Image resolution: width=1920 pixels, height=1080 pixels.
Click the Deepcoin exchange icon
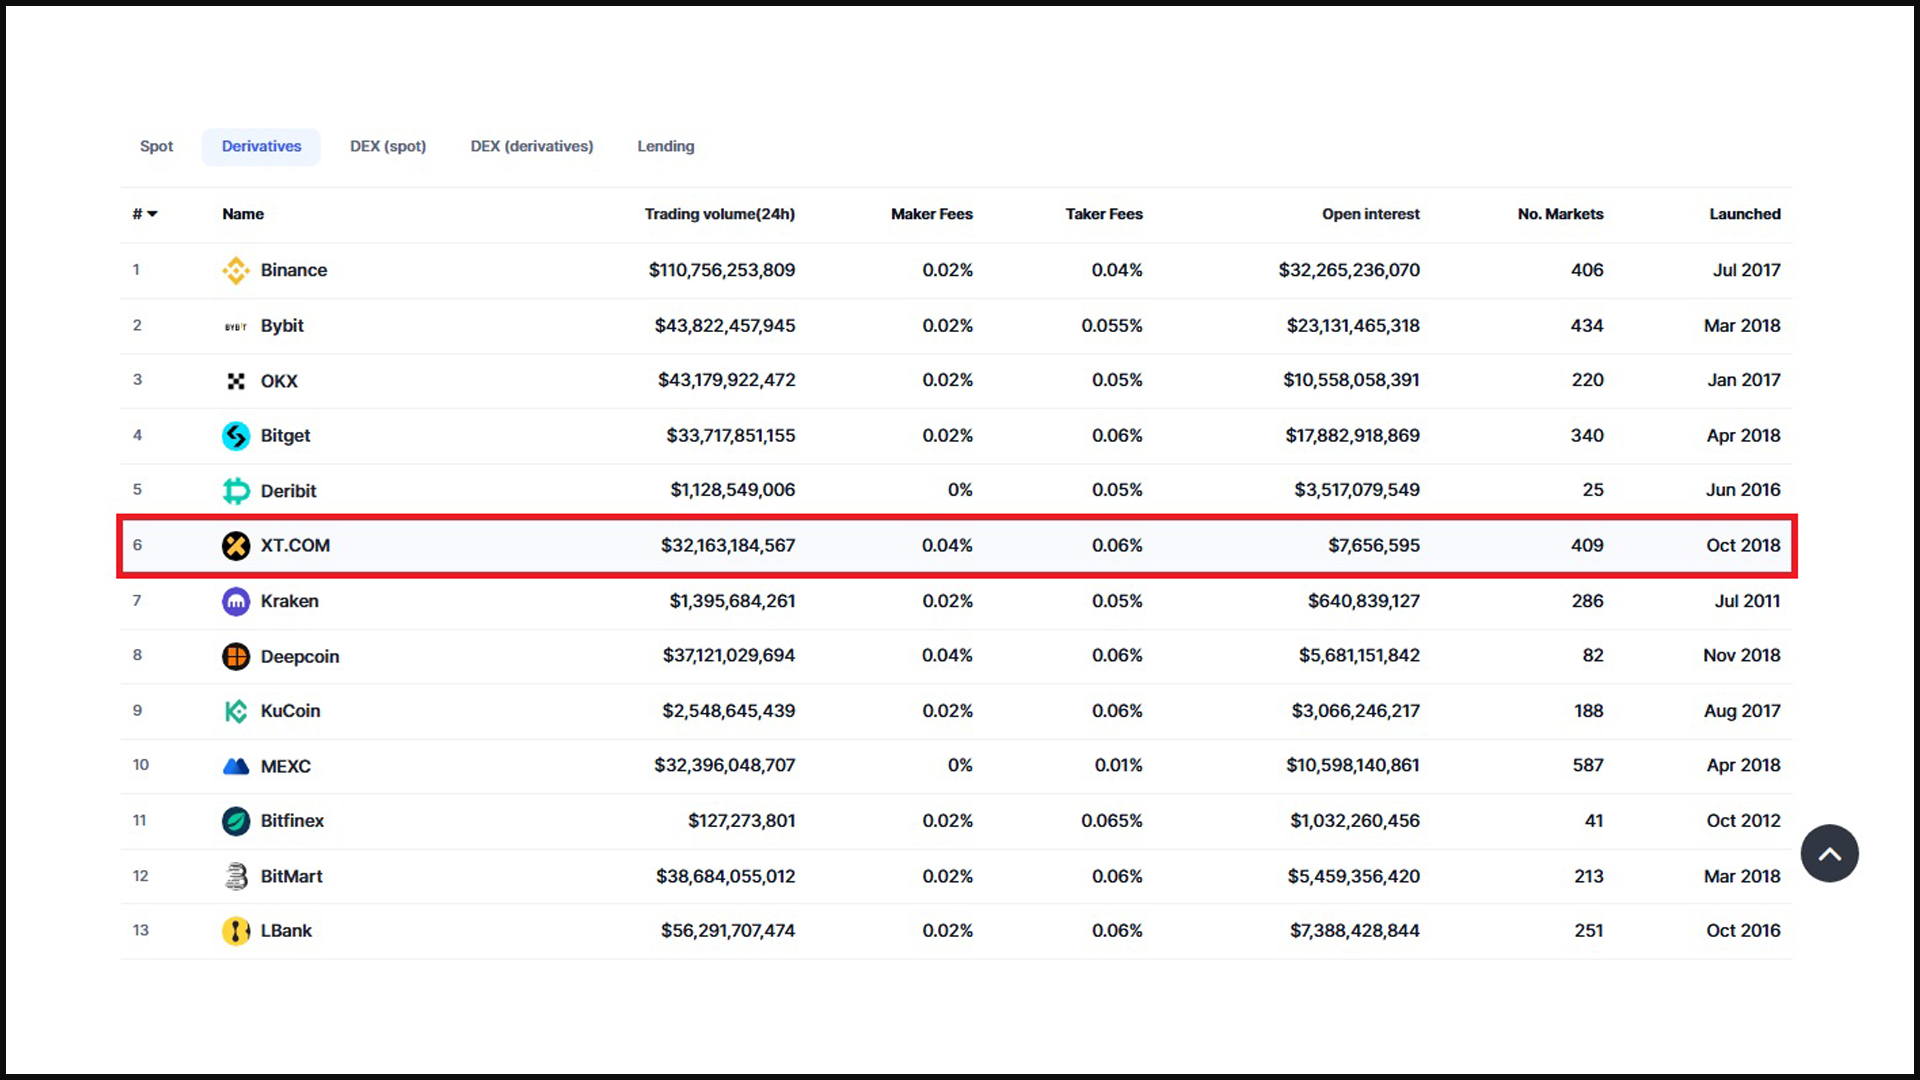(235, 655)
